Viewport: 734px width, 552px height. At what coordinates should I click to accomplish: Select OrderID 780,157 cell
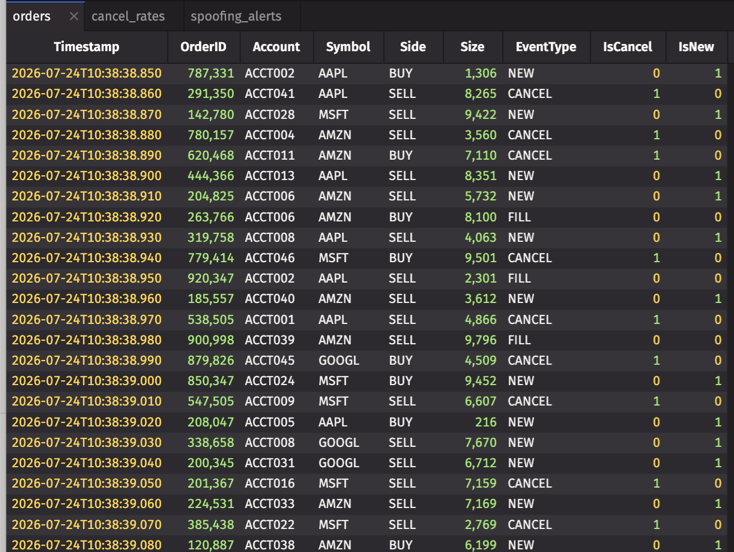click(x=203, y=135)
